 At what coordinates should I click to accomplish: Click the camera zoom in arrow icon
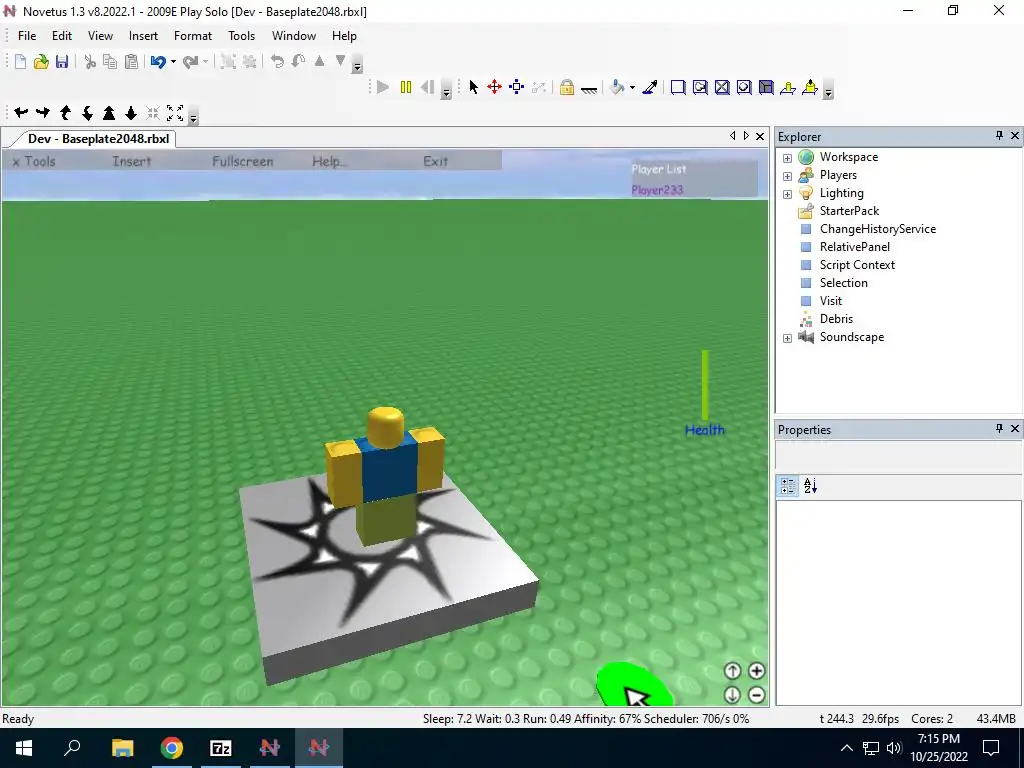click(x=109, y=112)
